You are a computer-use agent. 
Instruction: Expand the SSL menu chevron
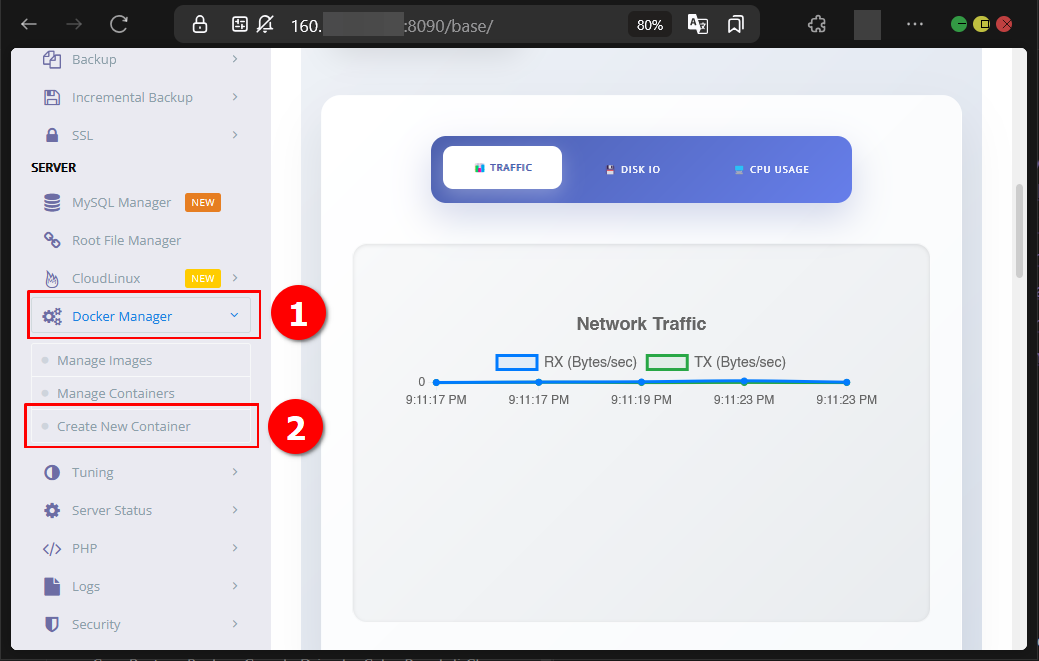[x=235, y=134]
